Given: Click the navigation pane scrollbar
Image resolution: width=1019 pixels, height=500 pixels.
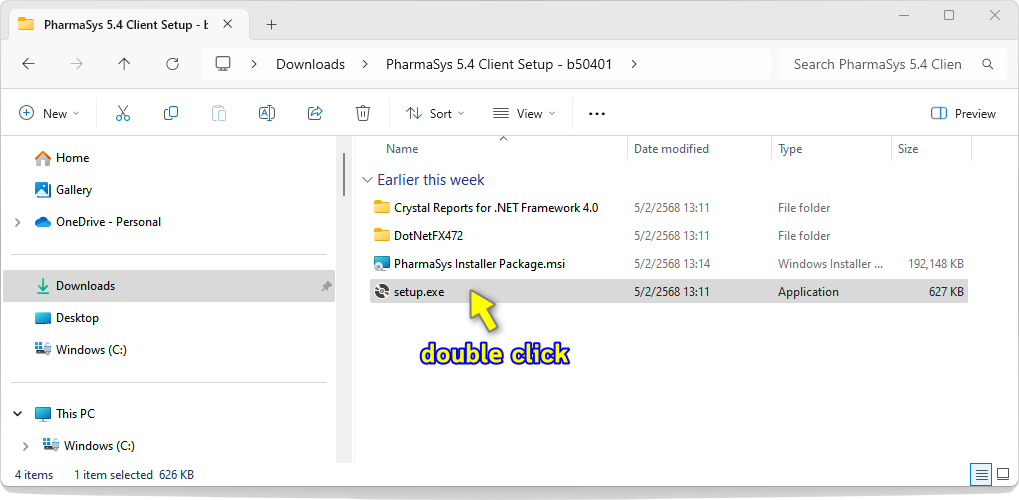Looking at the screenshot, I should tap(344, 175).
